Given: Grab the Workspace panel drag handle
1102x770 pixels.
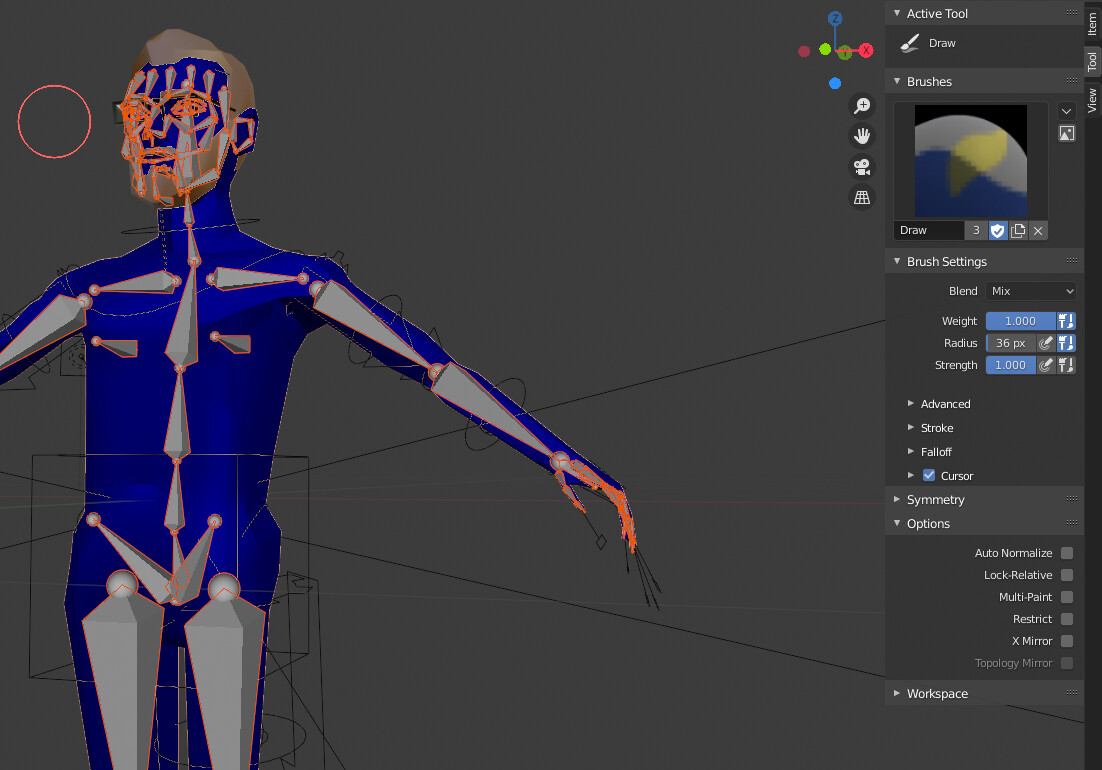Looking at the screenshot, I should [x=1072, y=693].
